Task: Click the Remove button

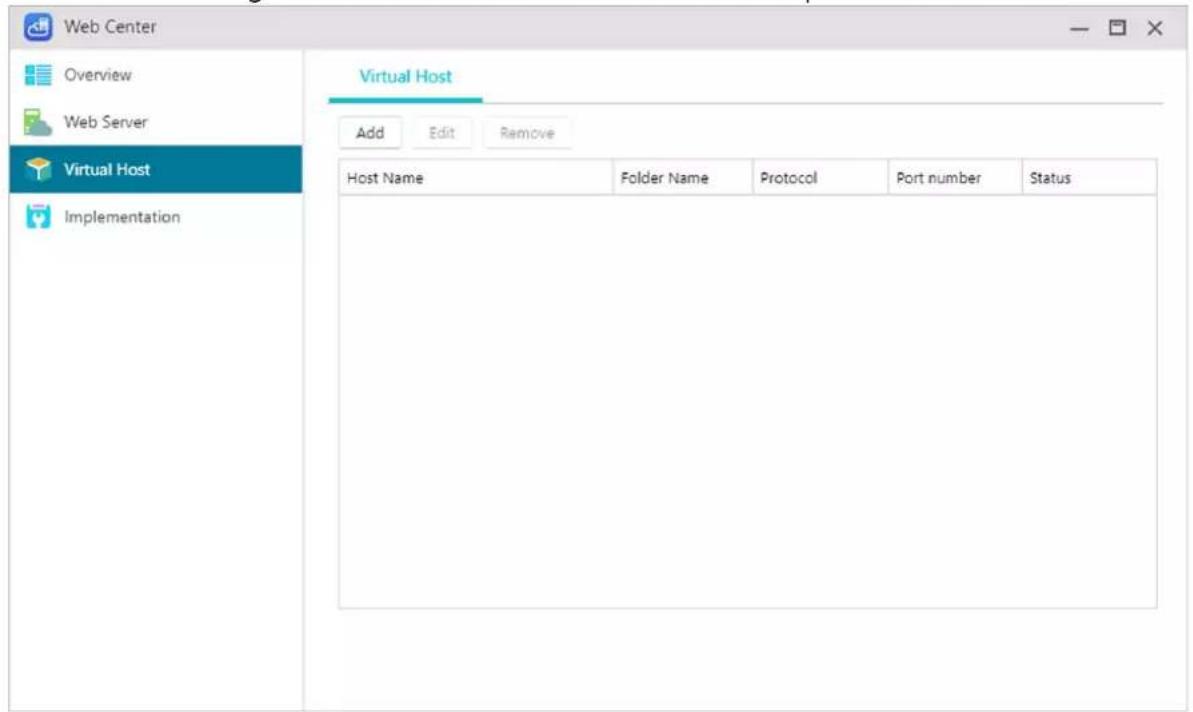Action: tap(527, 133)
